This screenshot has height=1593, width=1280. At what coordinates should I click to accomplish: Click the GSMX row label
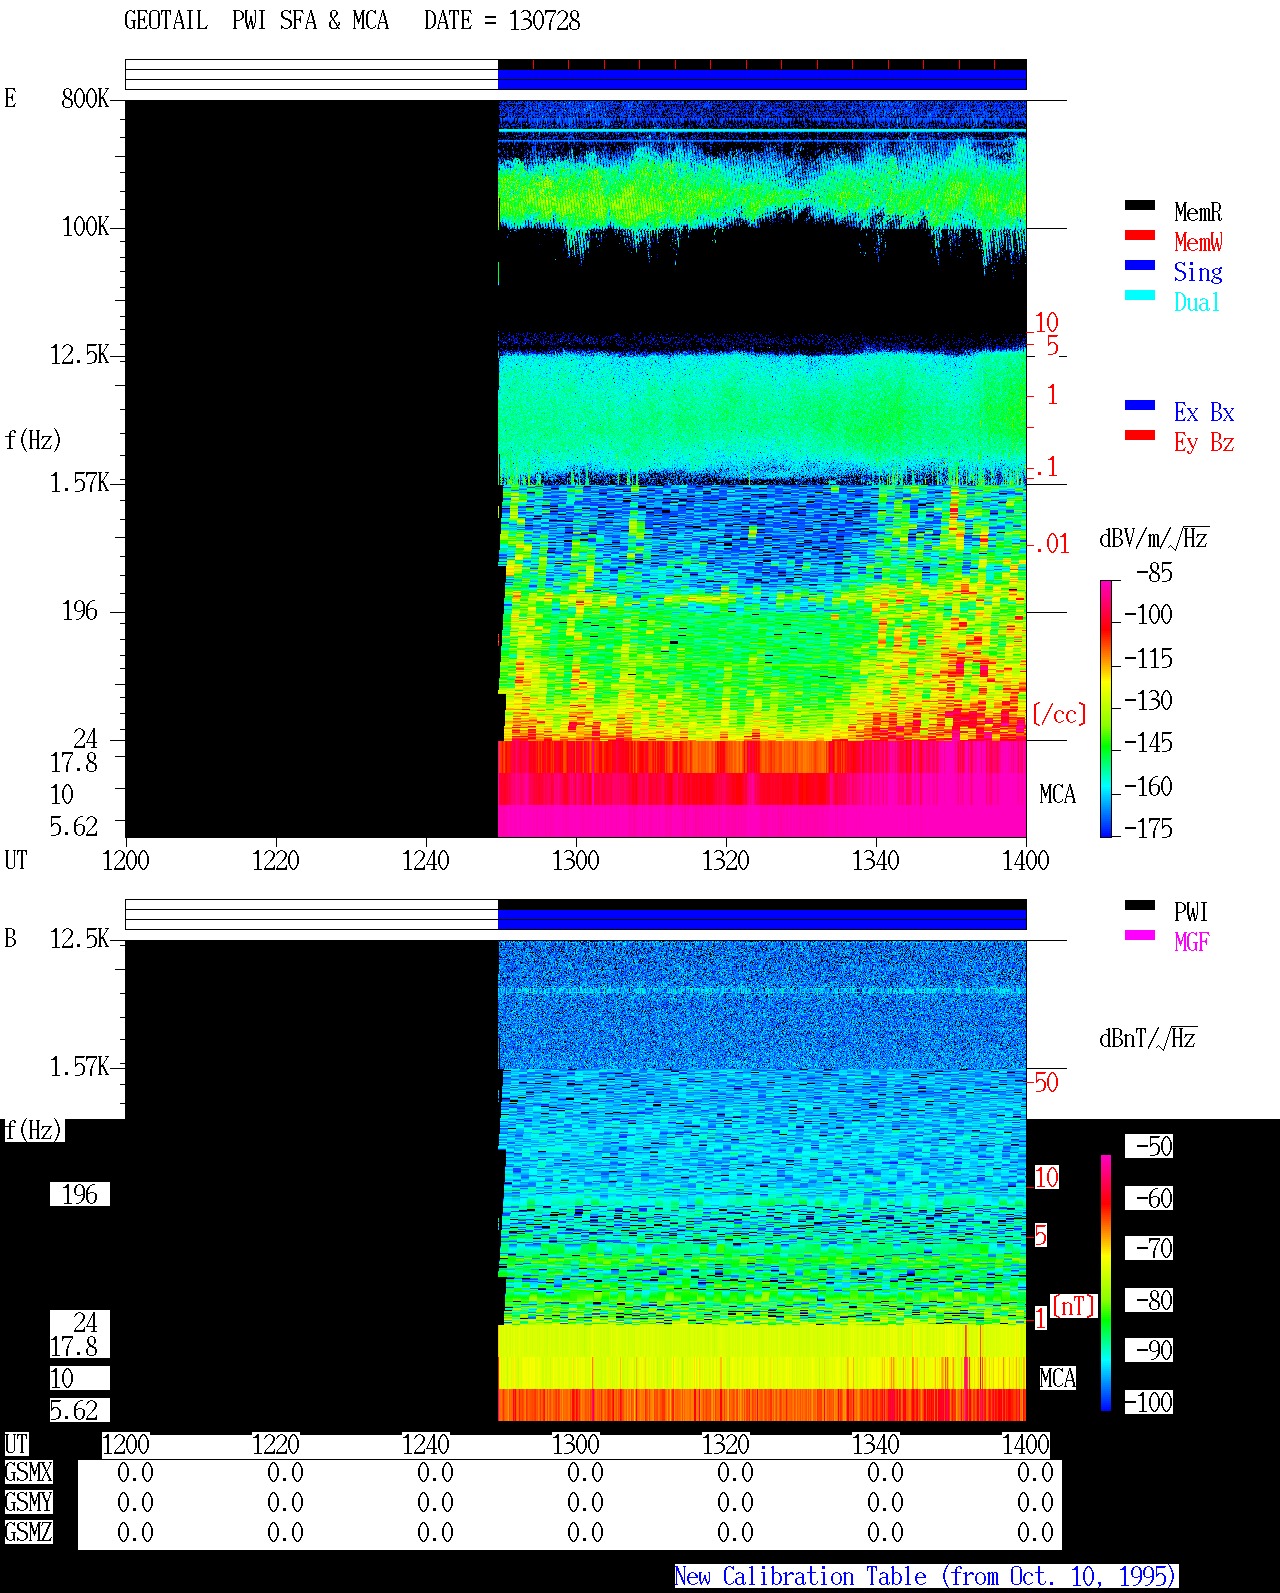pyautogui.click(x=28, y=1473)
